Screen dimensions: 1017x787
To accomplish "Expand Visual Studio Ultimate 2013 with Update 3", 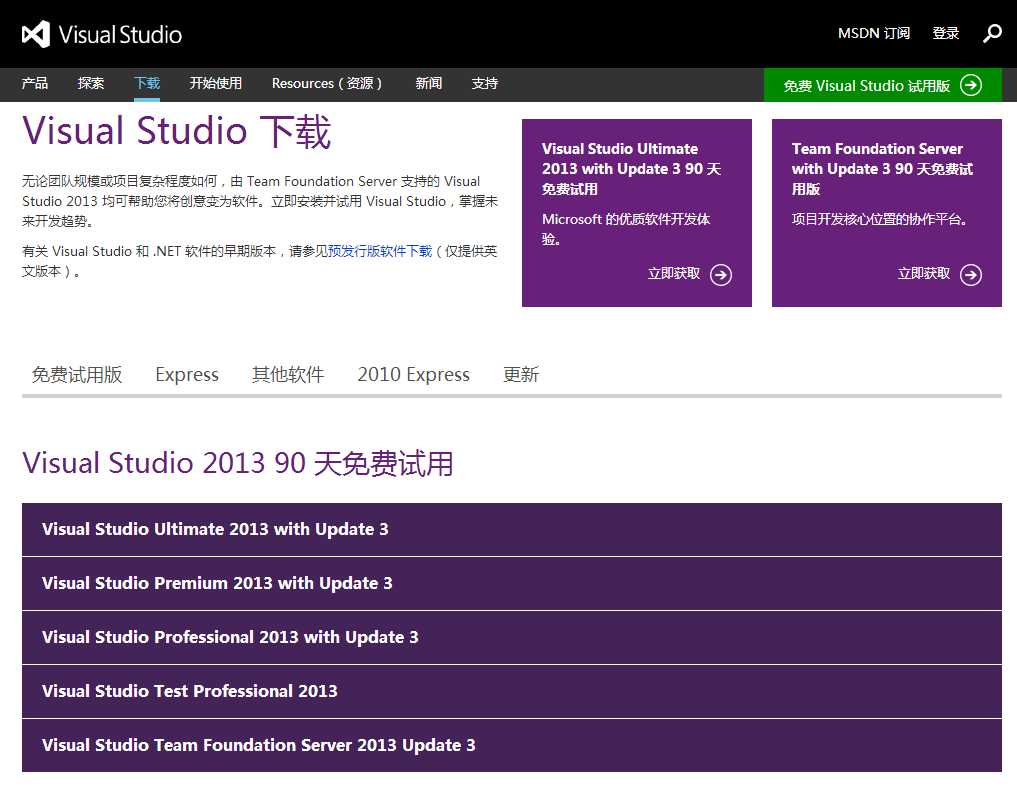I will point(512,529).
